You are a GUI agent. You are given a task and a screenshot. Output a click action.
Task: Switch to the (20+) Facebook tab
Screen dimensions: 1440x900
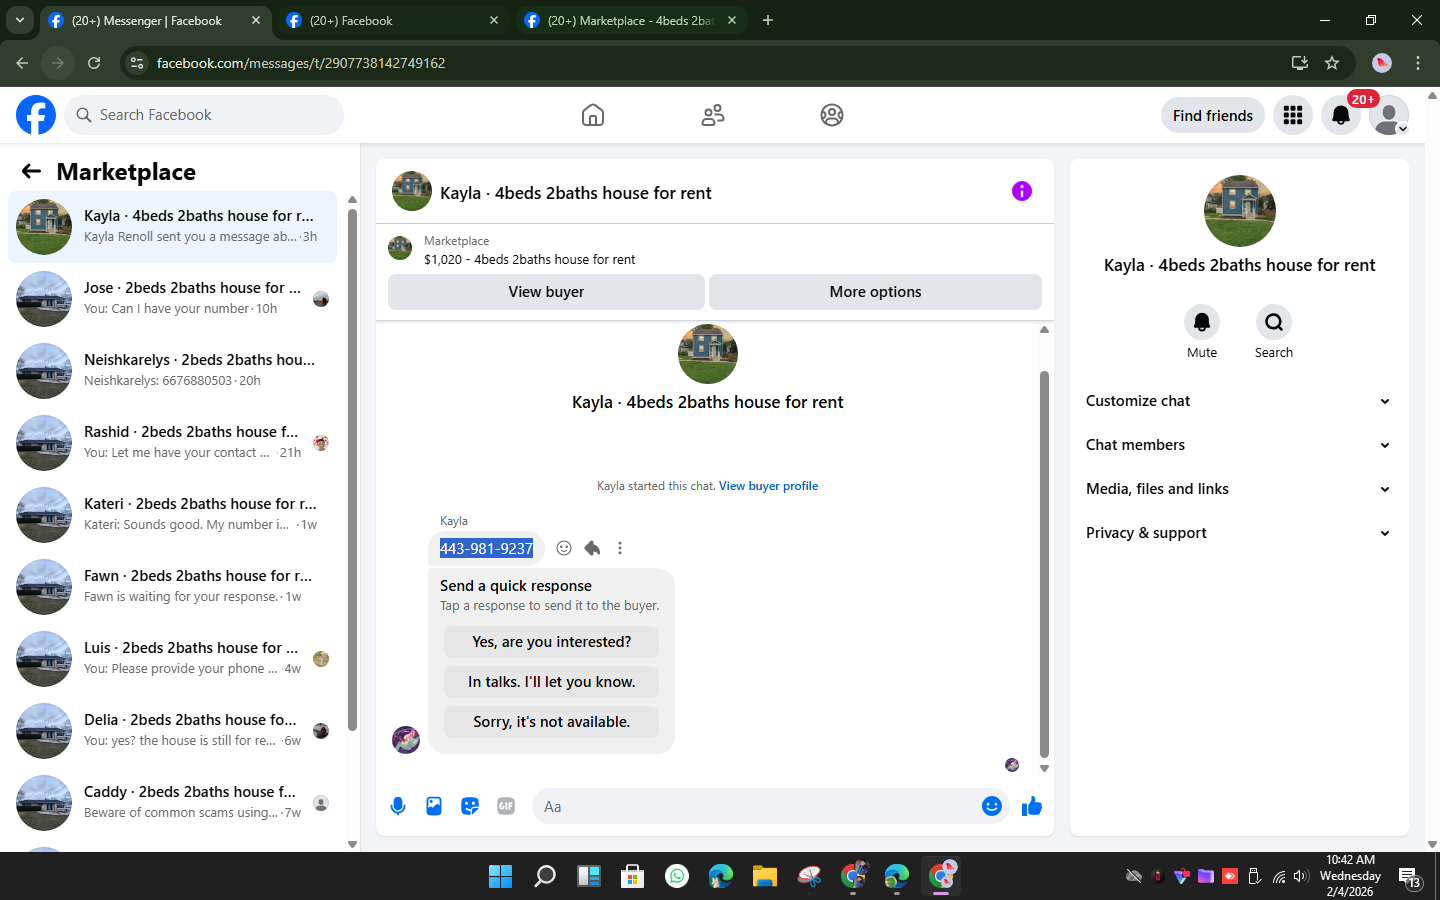(x=392, y=20)
